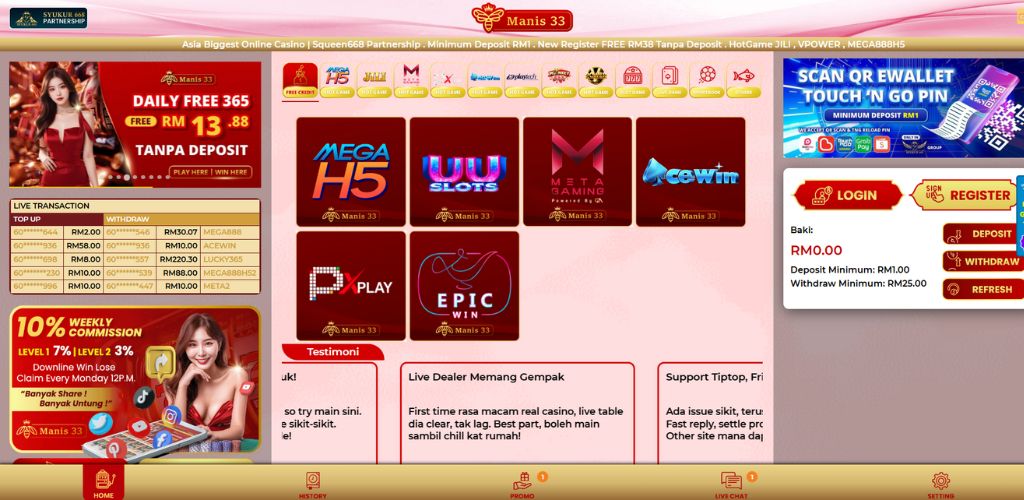Image resolution: width=1024 pixels, height=500 pixels.
Task: Select the ACEWIN cell in transactions
Action: click(230, 245)
